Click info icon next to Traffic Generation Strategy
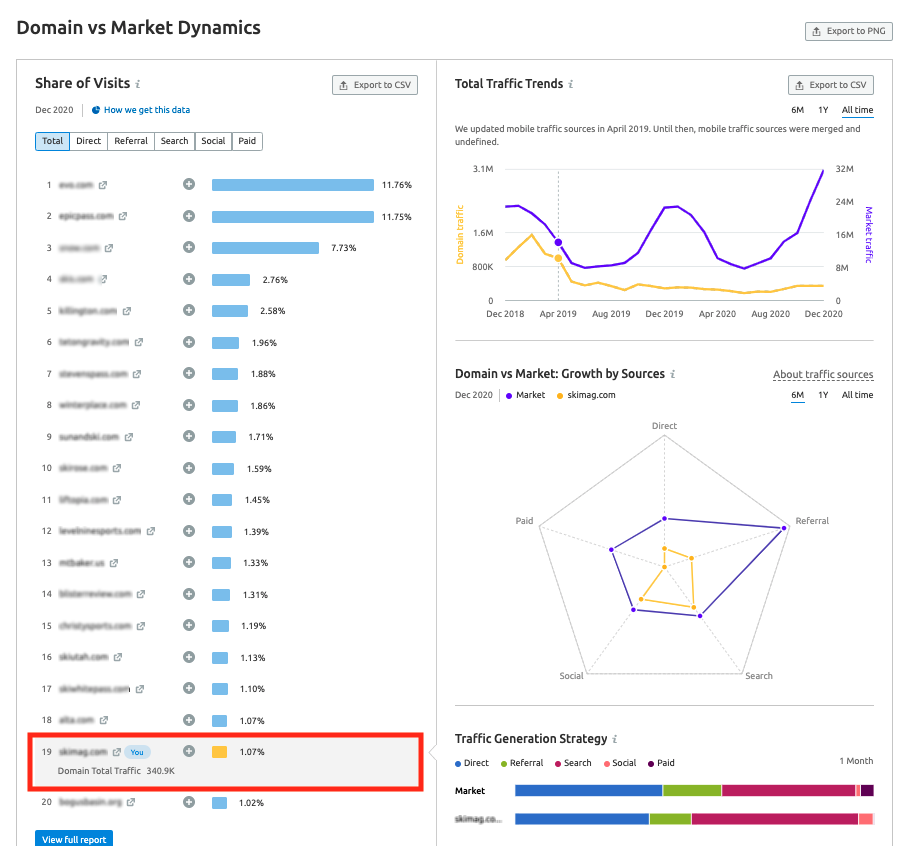The height and width of the screenshot is (848, 910). coord(614,739)
